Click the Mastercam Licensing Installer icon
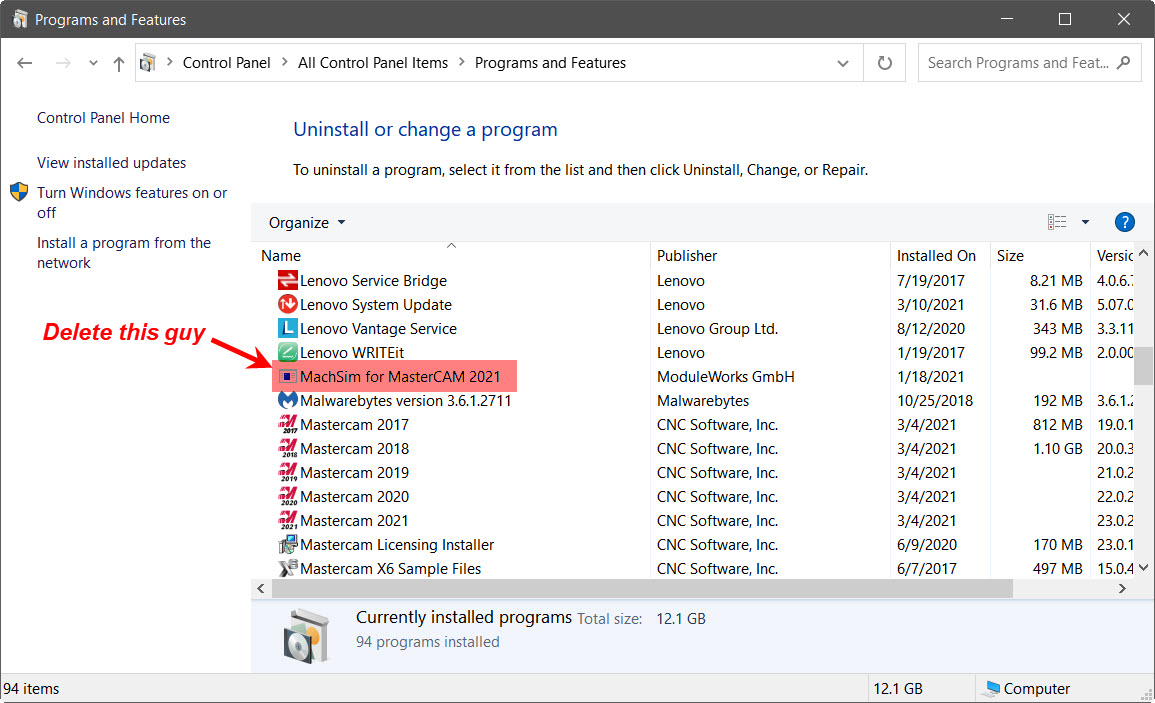This screenshot has height=703, width=1155. pyautogui.click(x=287, y=545)
